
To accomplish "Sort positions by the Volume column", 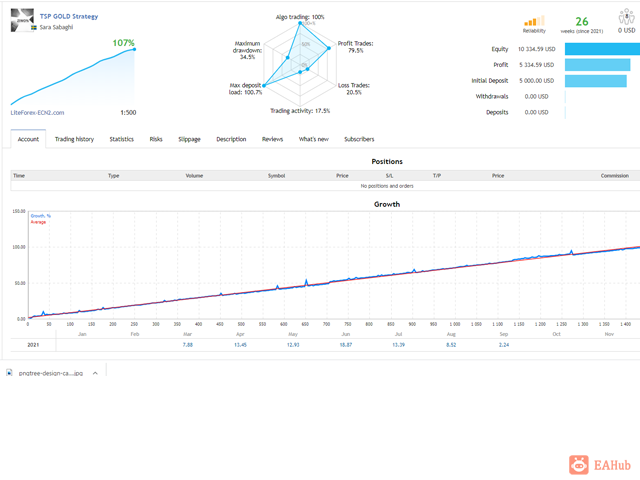I will pyautogui.click(x=194, y=176).
